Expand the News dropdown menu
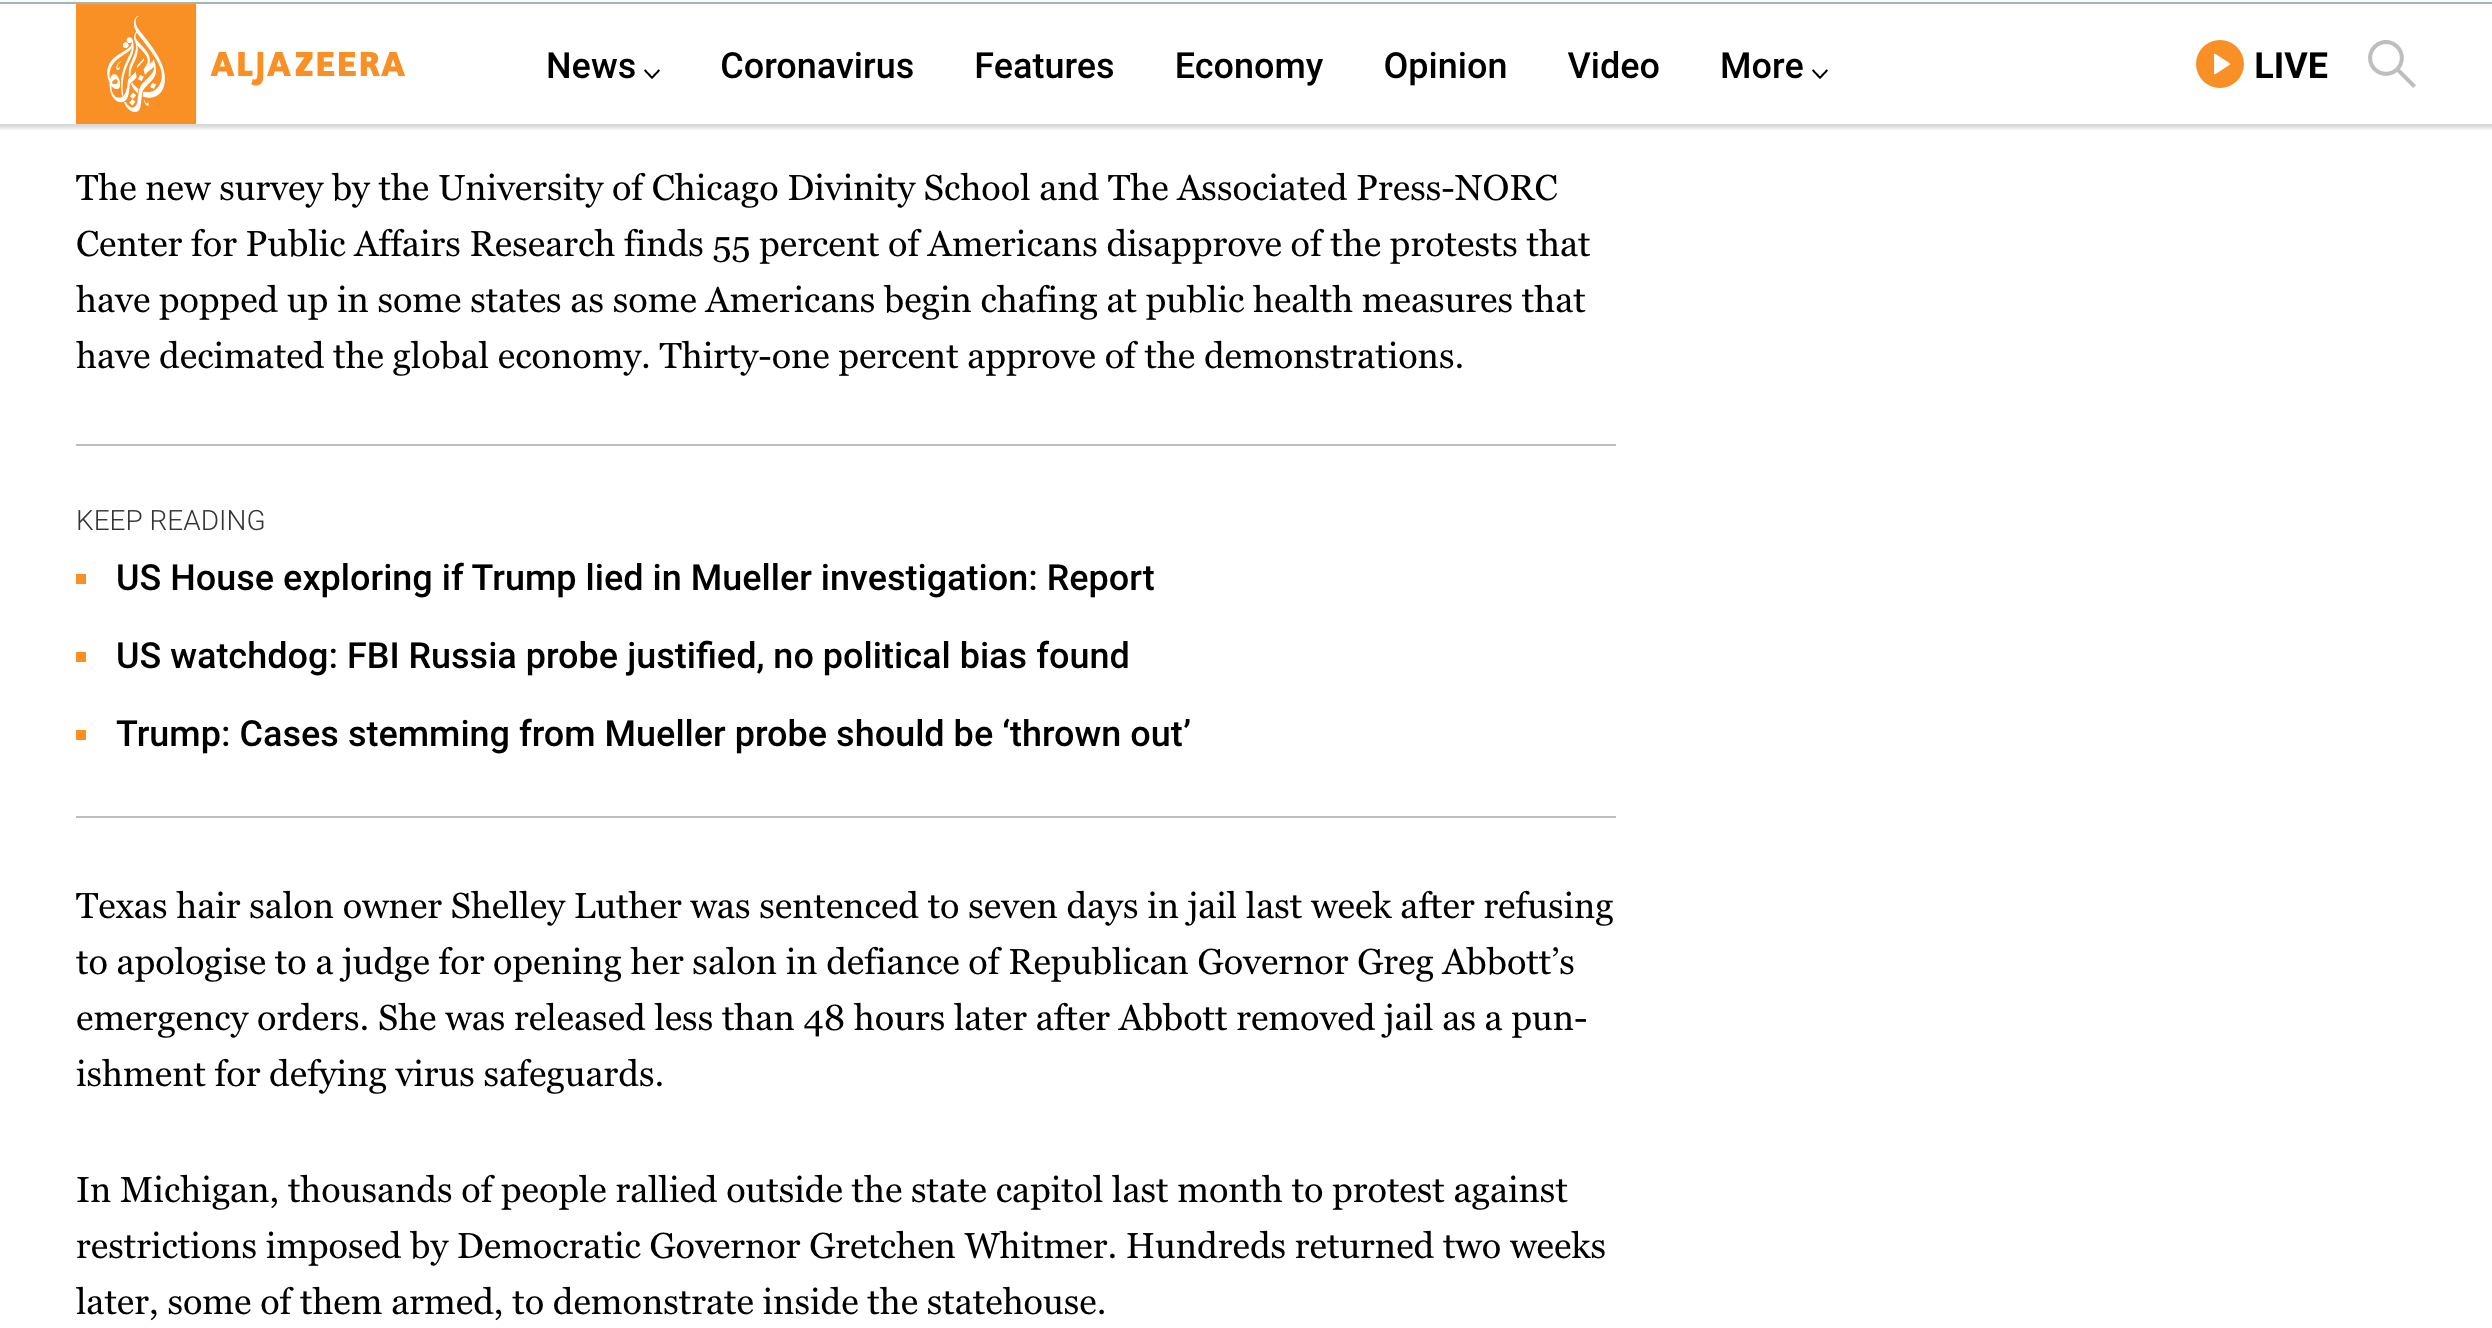The image size is (2492, 1328). (x=591, y=66)
